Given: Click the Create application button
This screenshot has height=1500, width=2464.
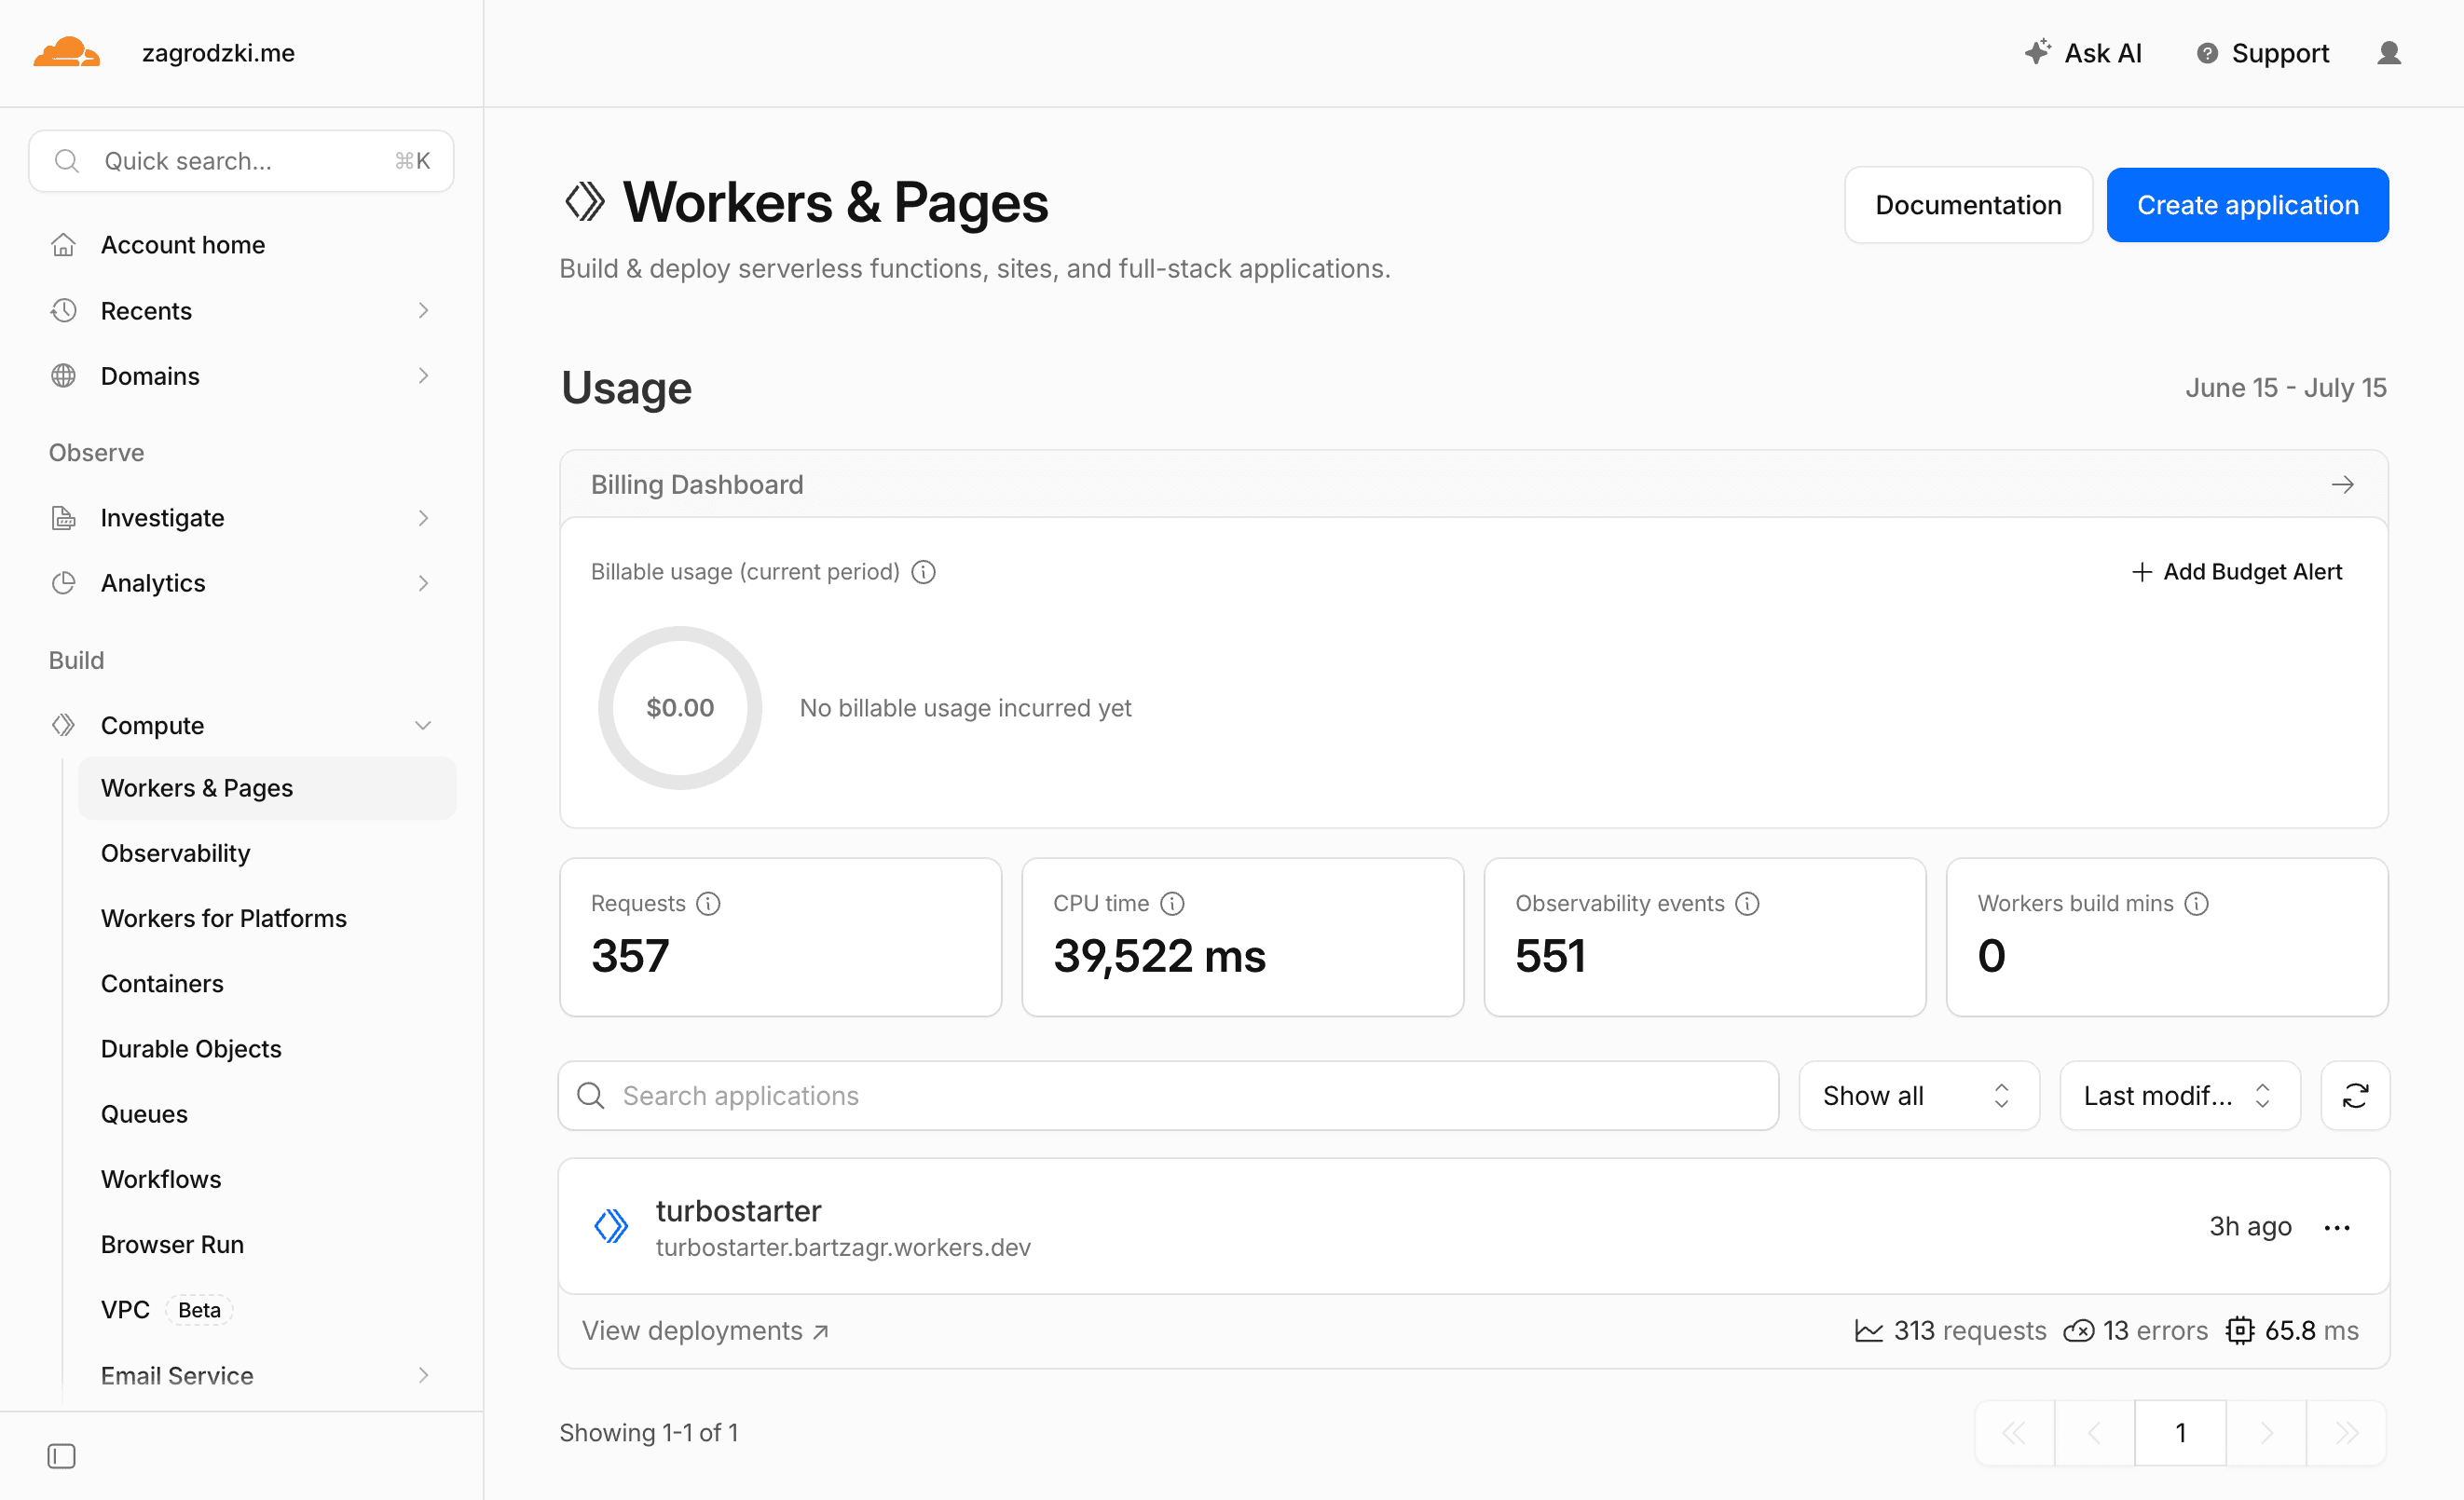Looking at the screenshot, I should 2247,205.
